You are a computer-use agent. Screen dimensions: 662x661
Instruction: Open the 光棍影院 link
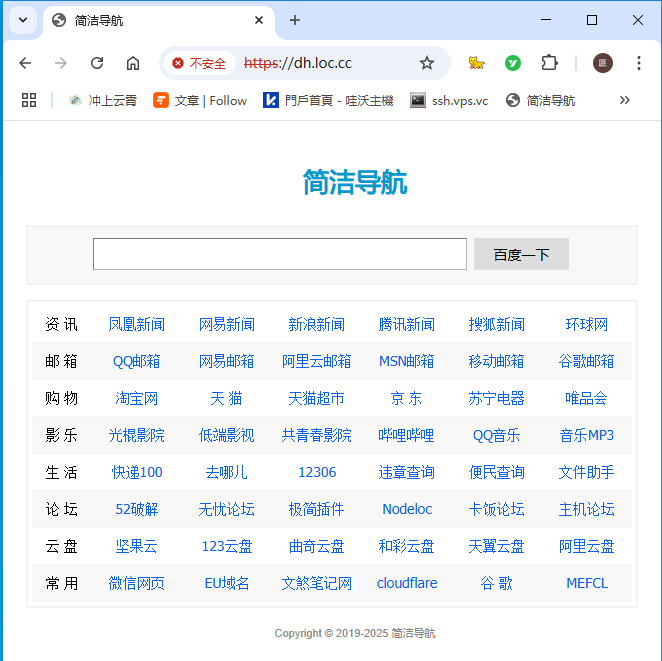(x=137, y=435)
